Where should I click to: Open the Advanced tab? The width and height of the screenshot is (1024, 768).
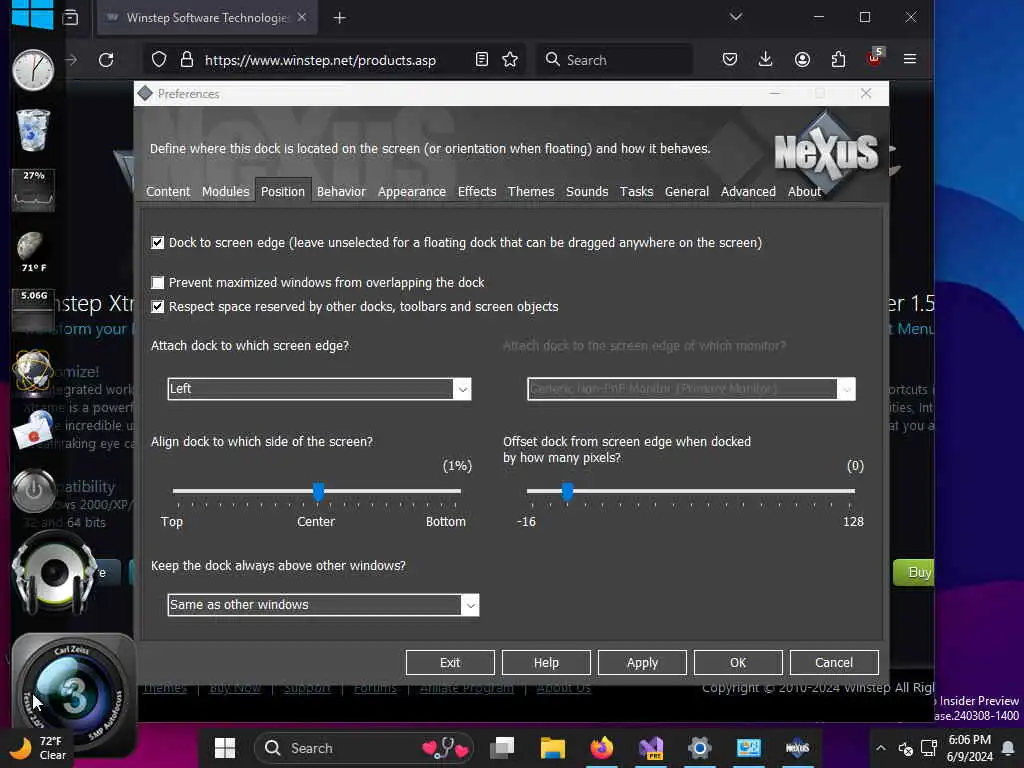tap(748, 191)
